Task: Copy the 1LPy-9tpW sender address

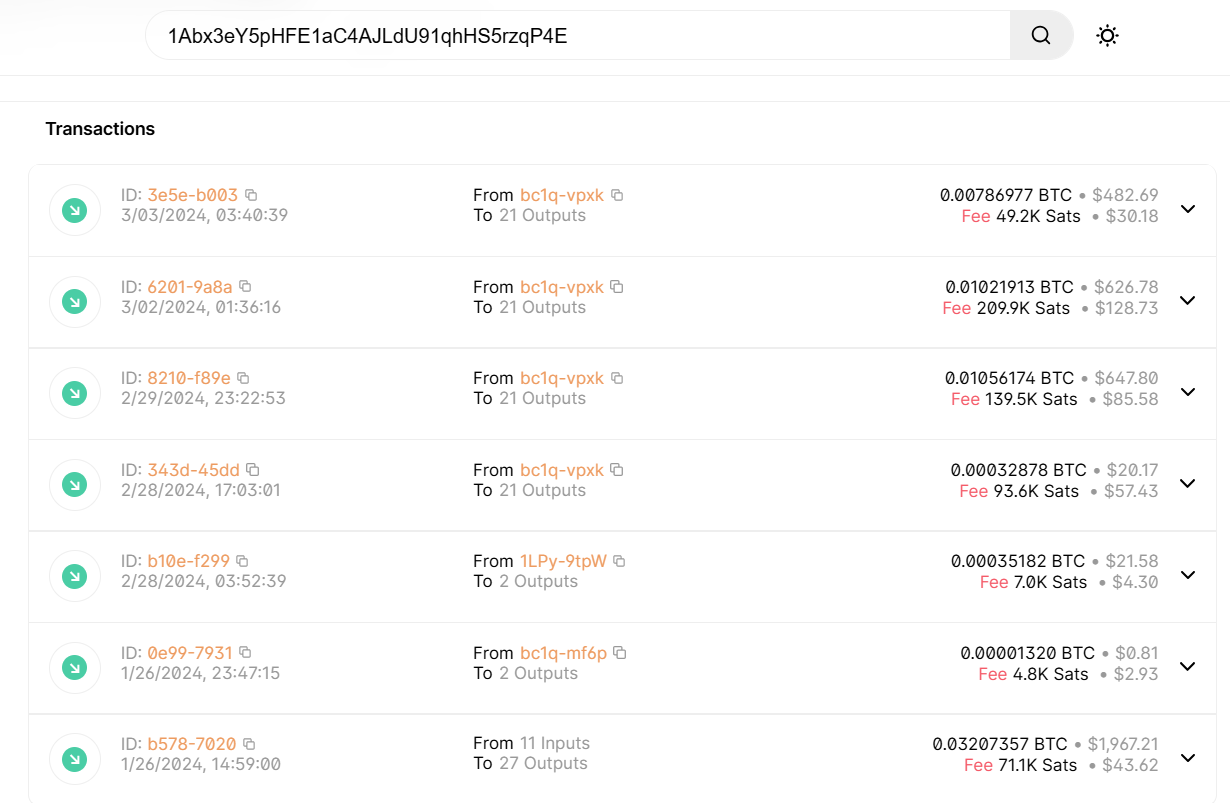Action: (x=620, y=561)
